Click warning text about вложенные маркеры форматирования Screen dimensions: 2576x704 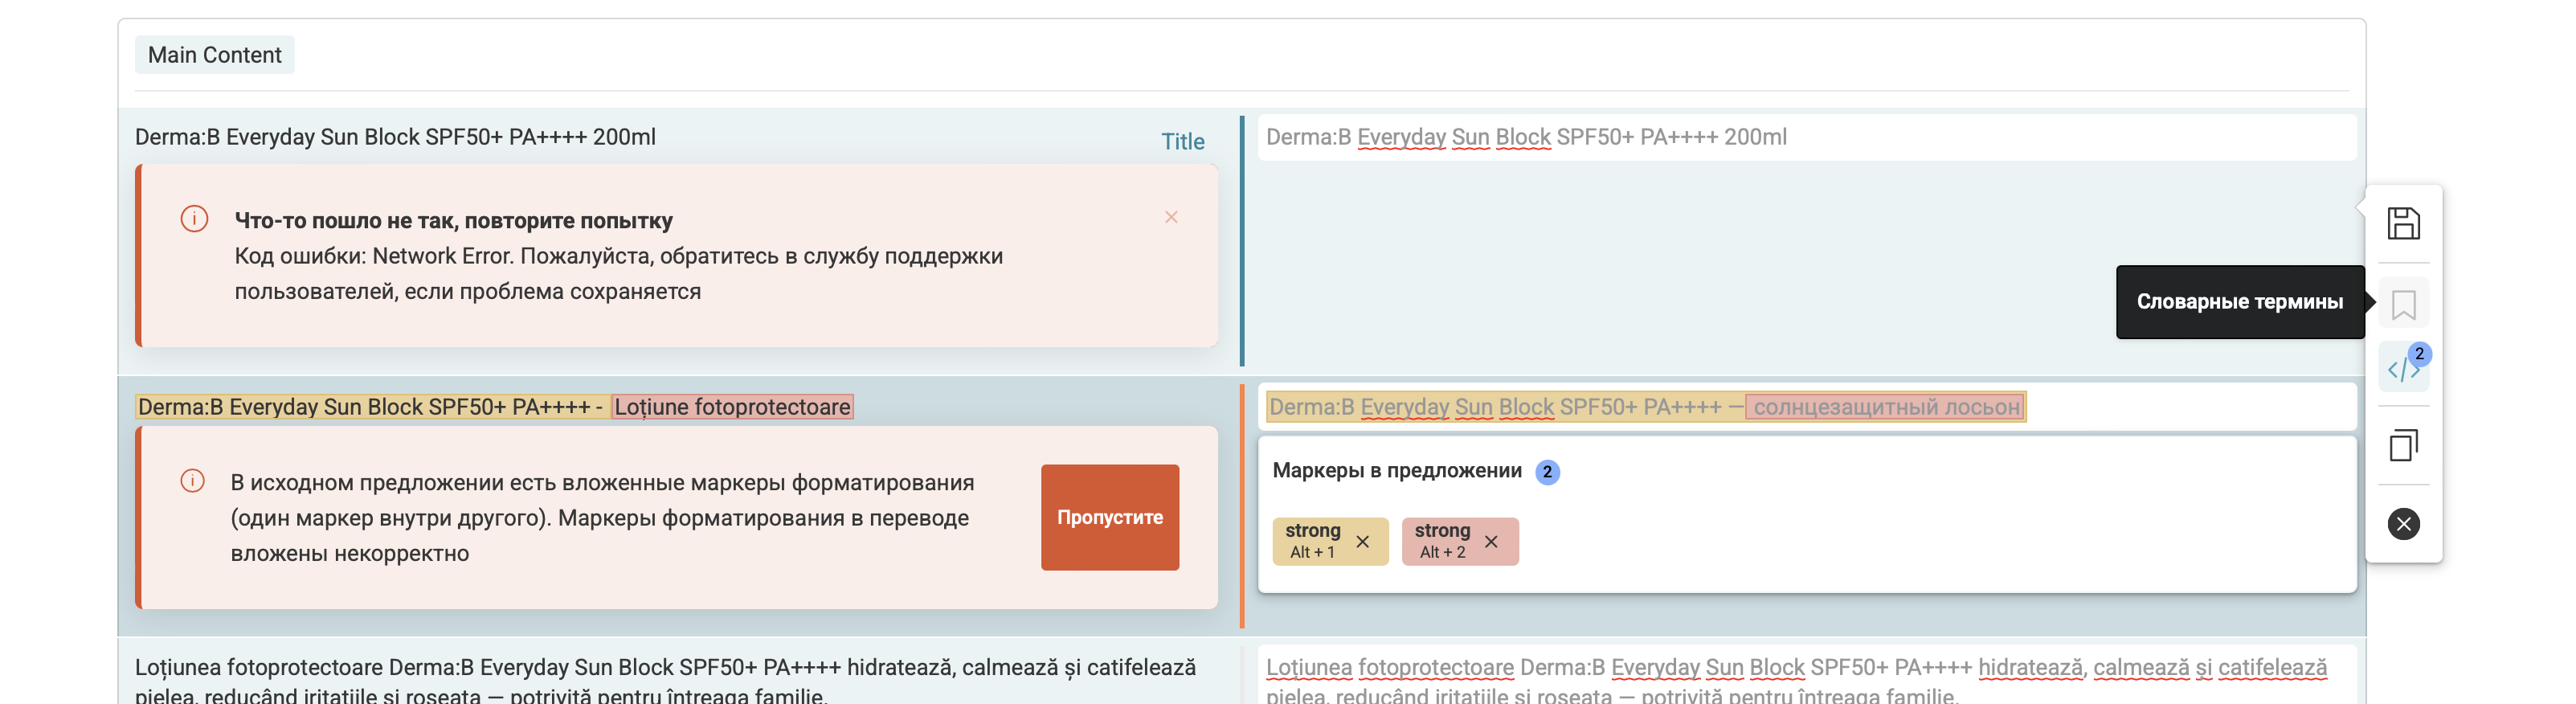point(601,518)
